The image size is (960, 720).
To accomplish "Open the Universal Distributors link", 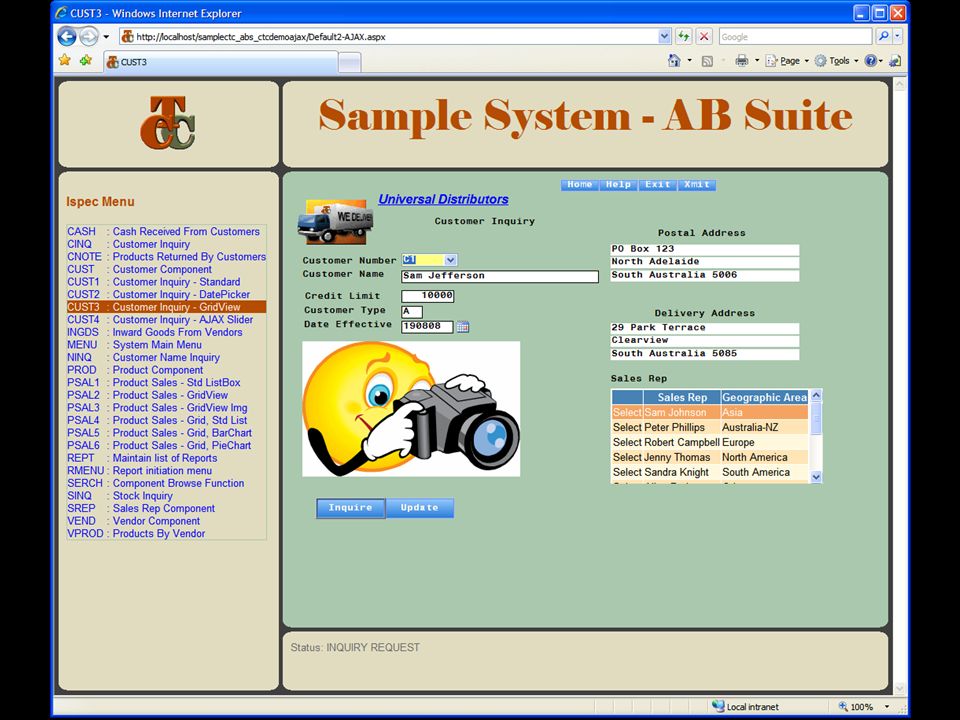I will [443, 199].
